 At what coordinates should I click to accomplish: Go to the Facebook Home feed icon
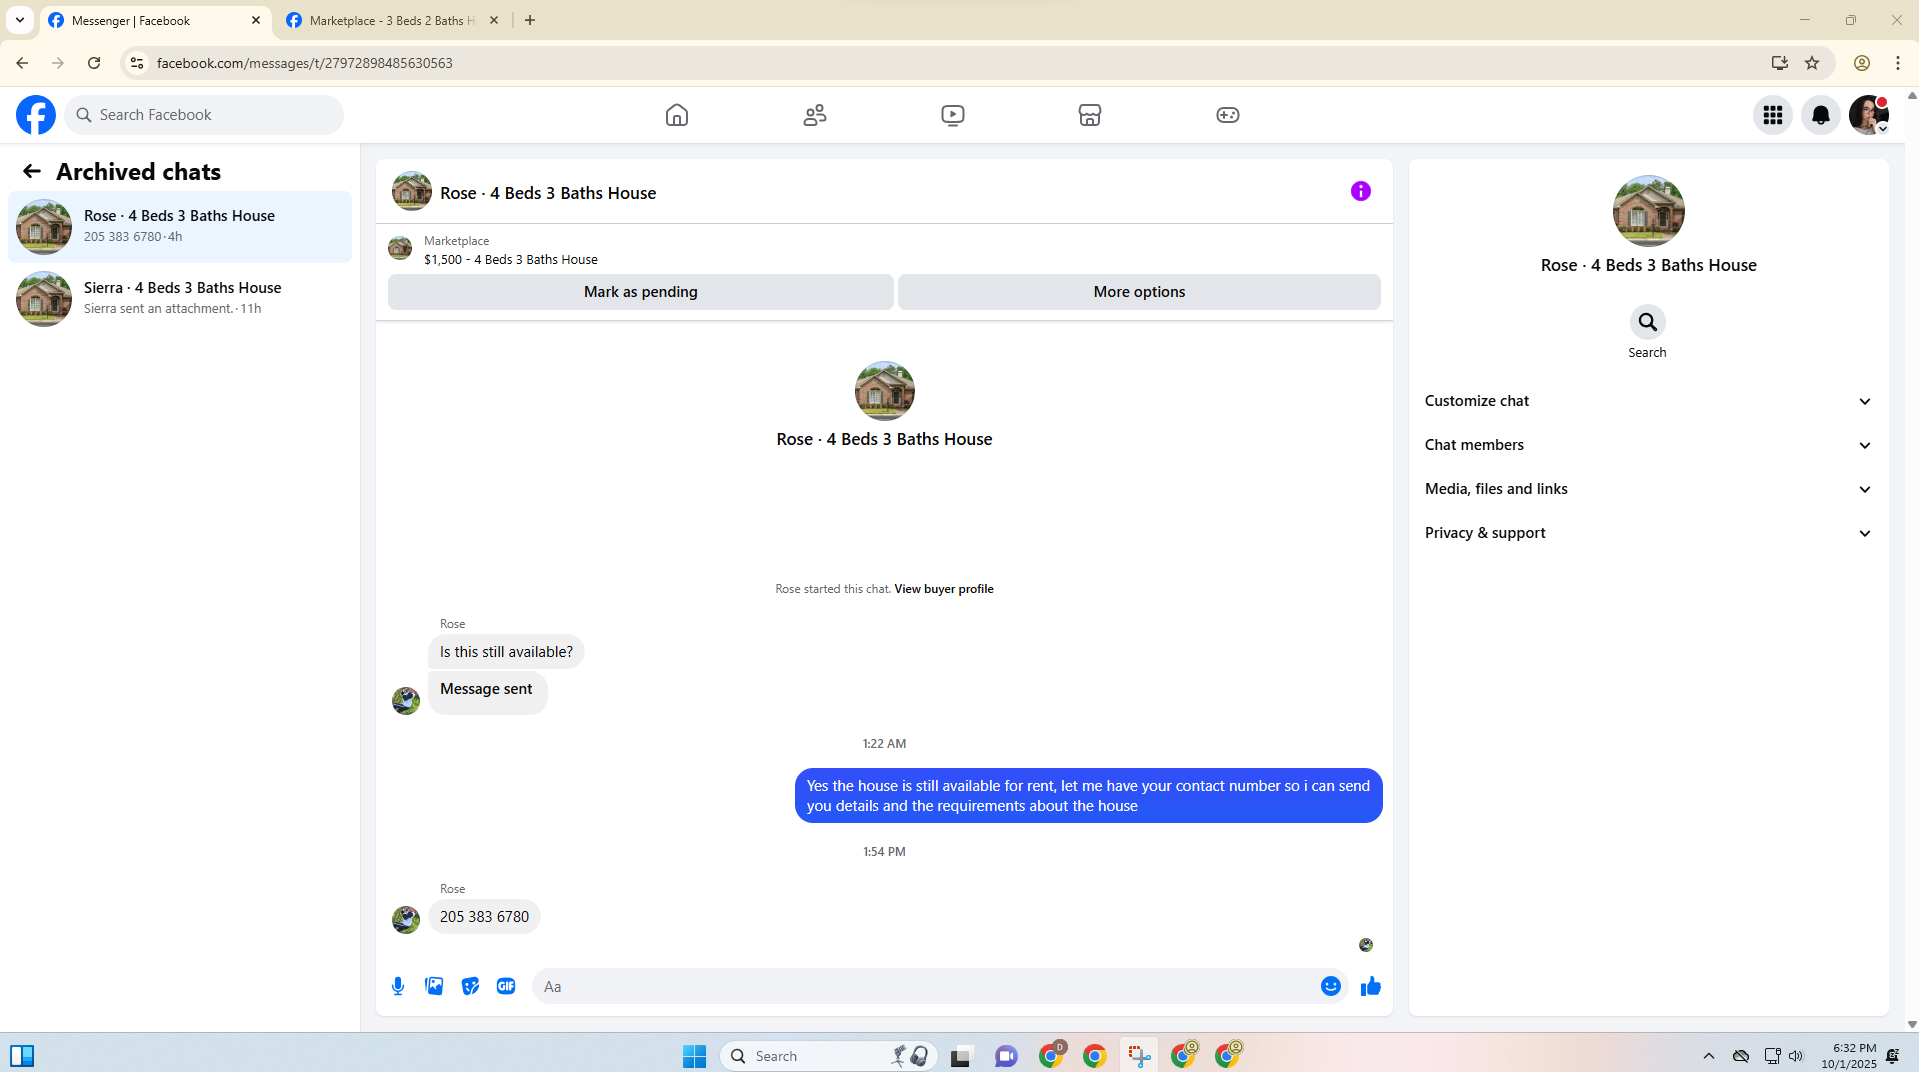tap(677, 115)
